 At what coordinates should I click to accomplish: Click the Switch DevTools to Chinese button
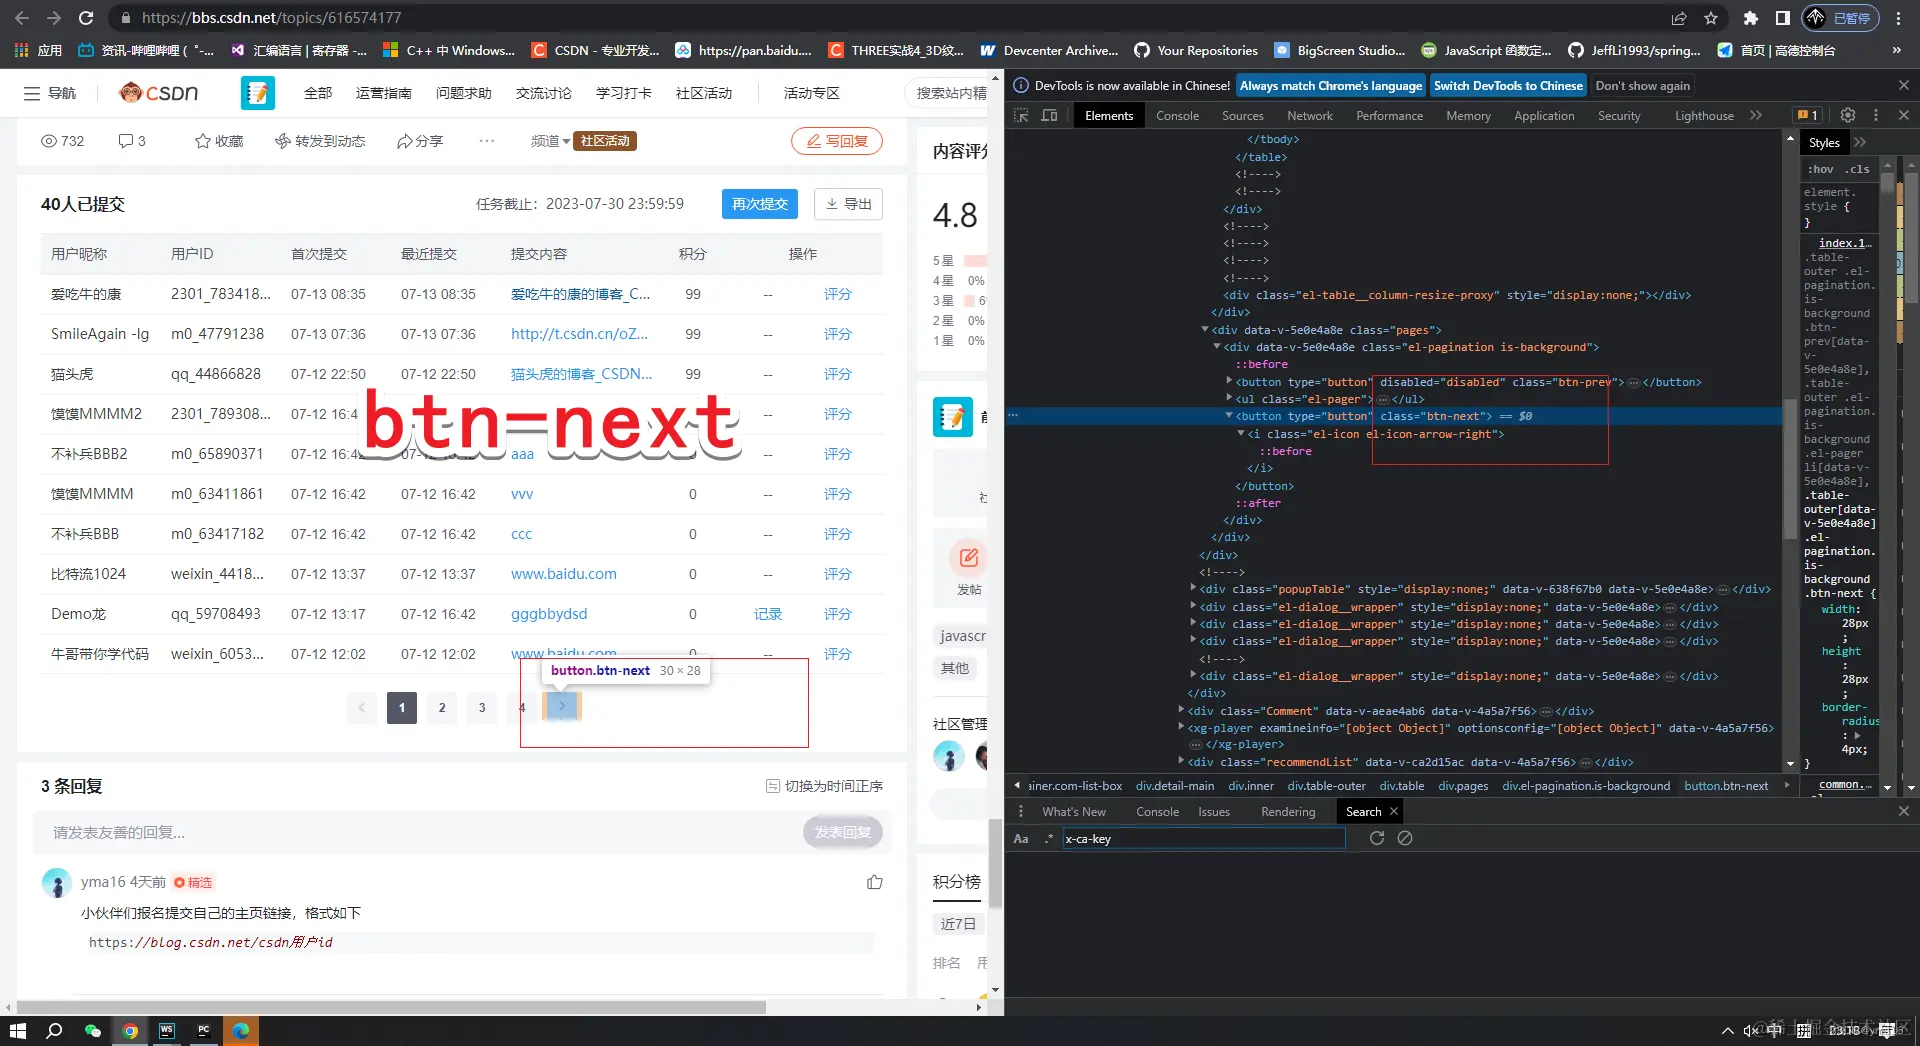pos(1507,85)
